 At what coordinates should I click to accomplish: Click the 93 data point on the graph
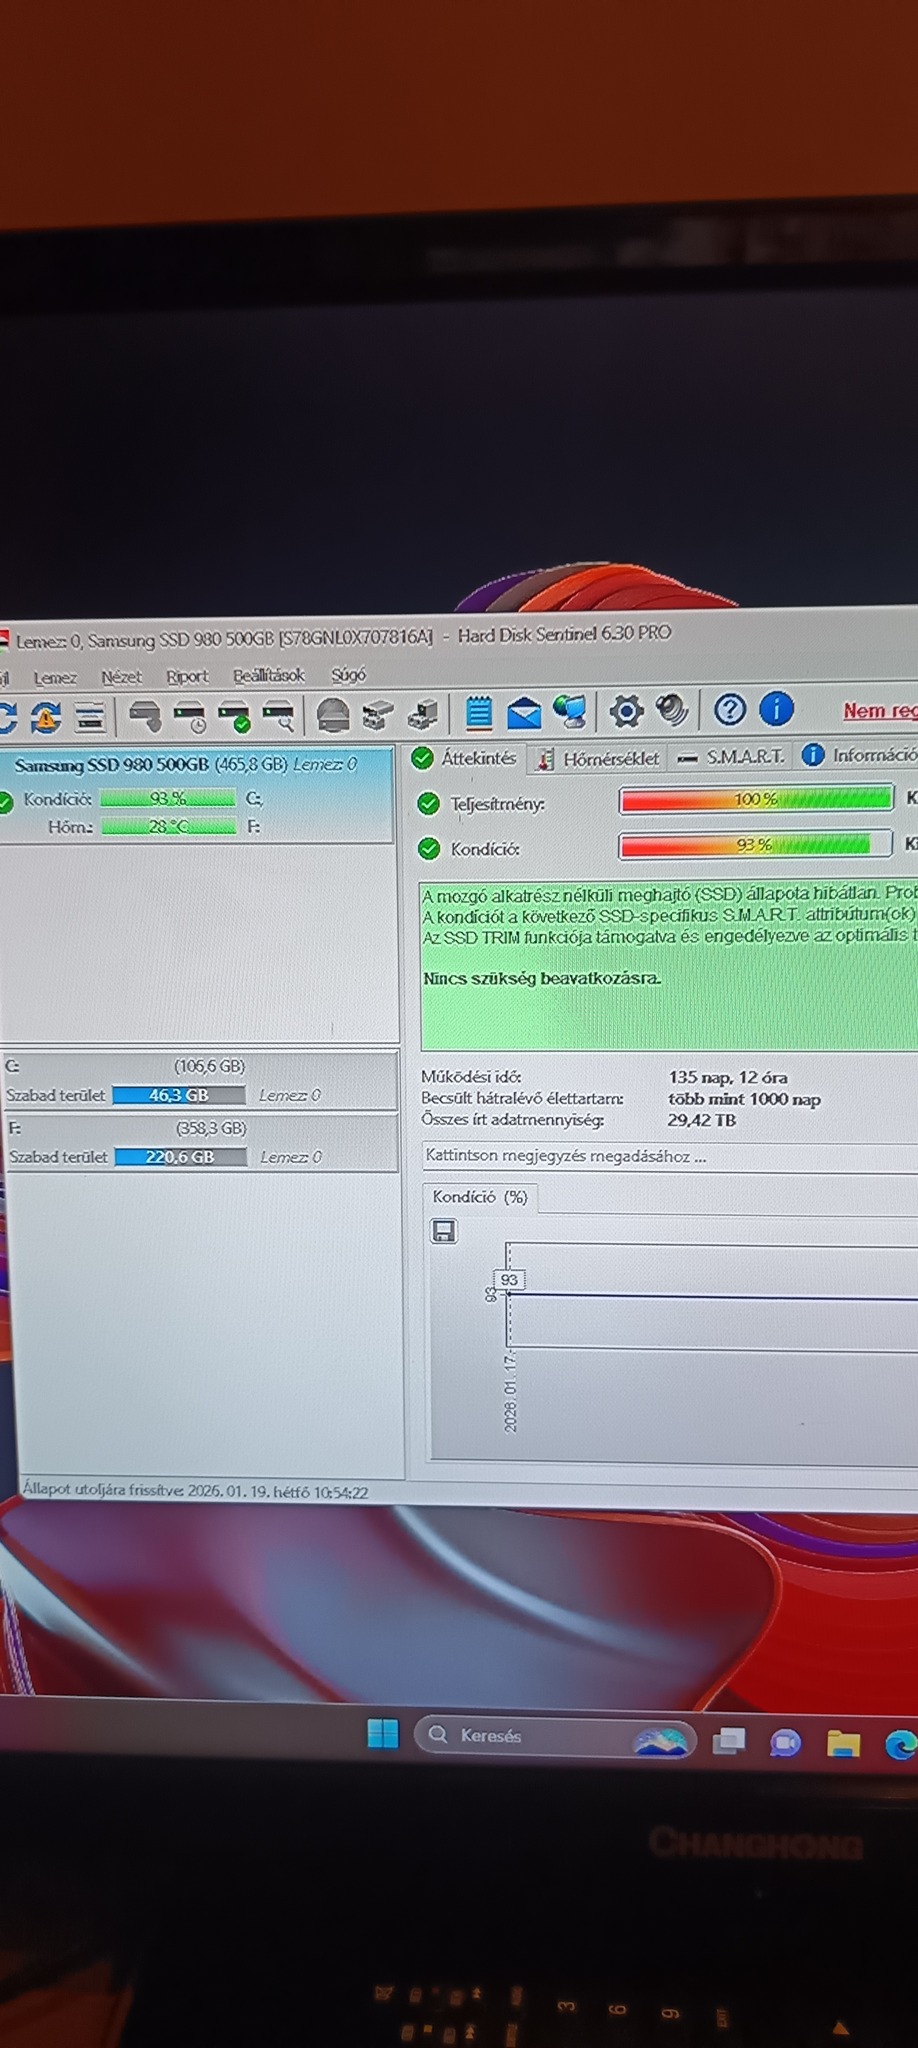509,1280
